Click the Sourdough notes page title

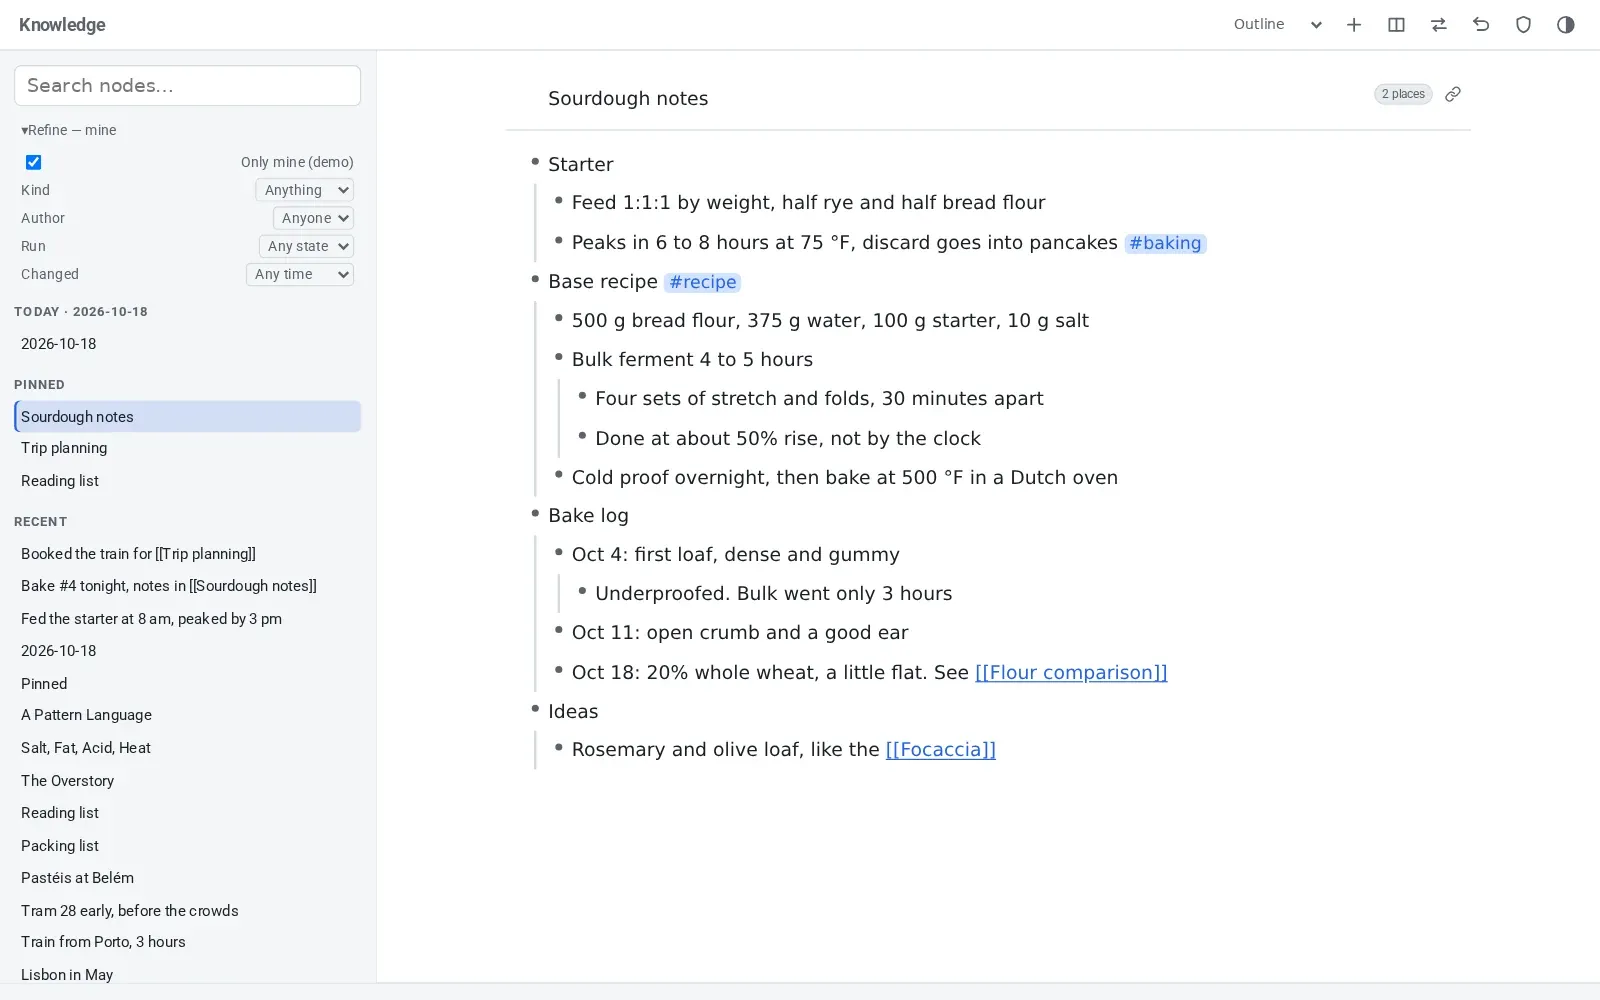[628, 98]
